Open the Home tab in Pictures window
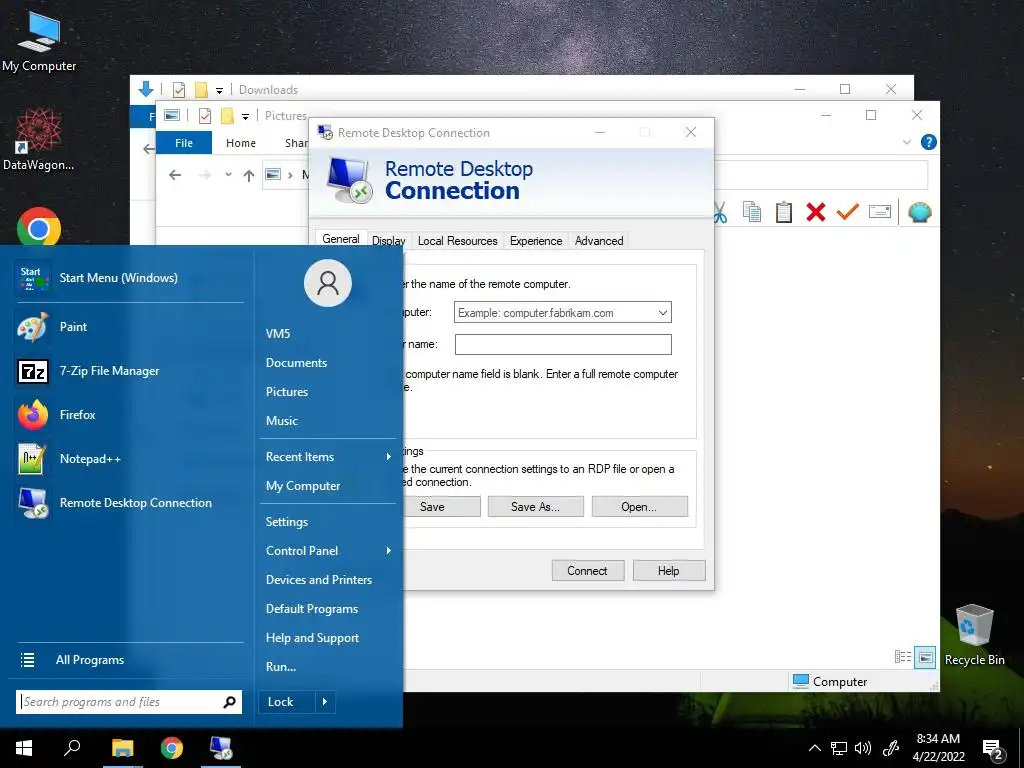Image resolution: width=1024 pixels, height=768 pixels. pyautogui.click(x=241, y=142)
